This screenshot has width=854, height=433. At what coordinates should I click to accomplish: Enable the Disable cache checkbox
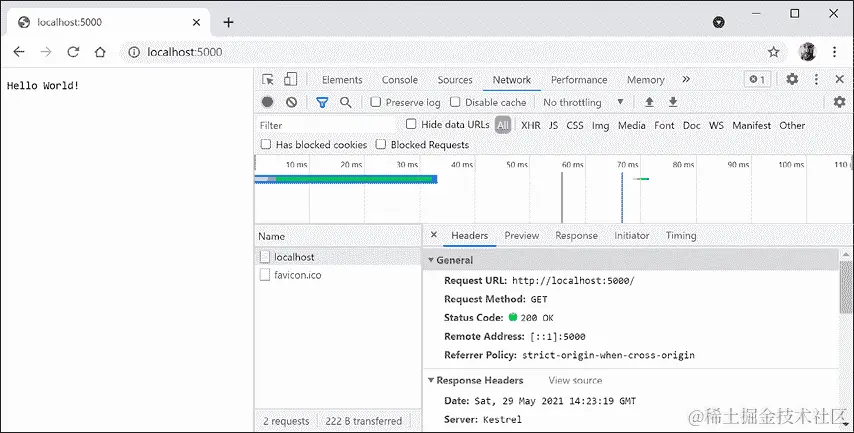(x=455, y=102)
